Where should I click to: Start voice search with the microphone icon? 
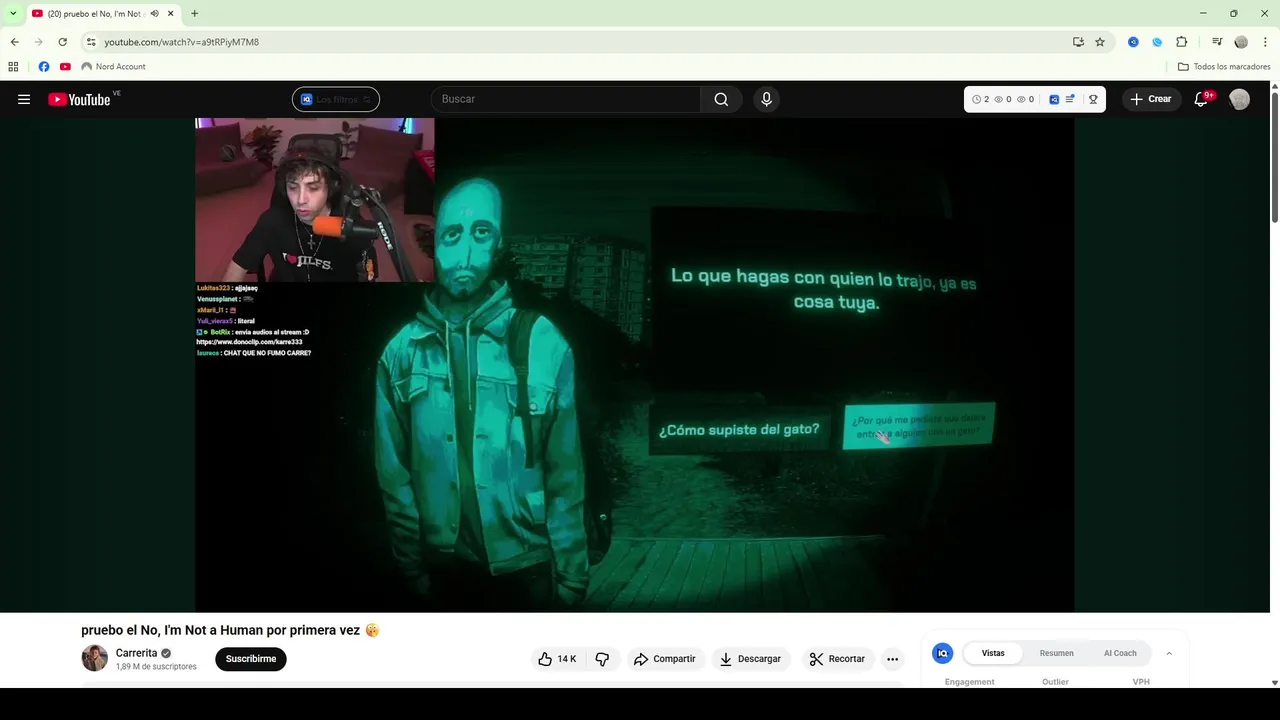coord(767,99)
